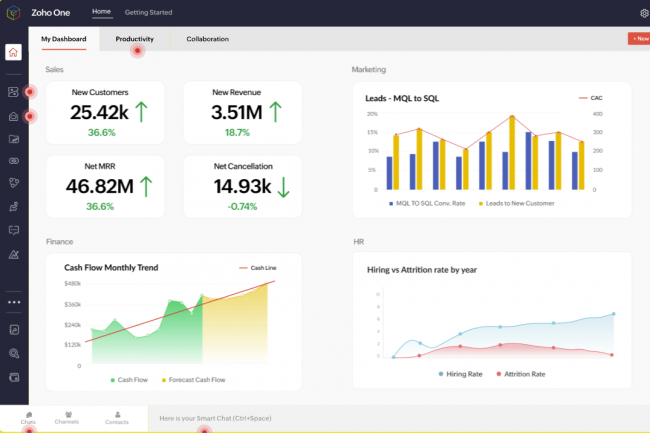650x433 pixels.
Task: Switch to the Collaboration tab
Action: (x=207, y=39)
